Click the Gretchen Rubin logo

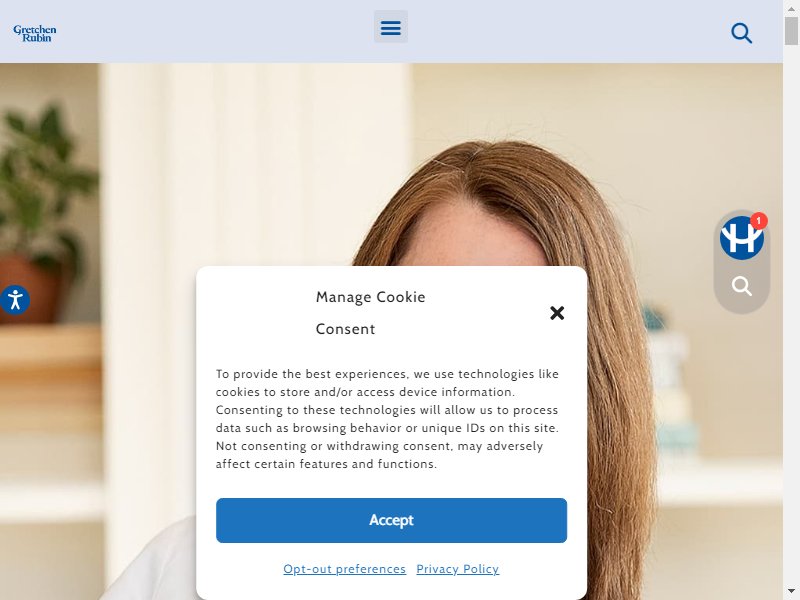coord(35,33)
